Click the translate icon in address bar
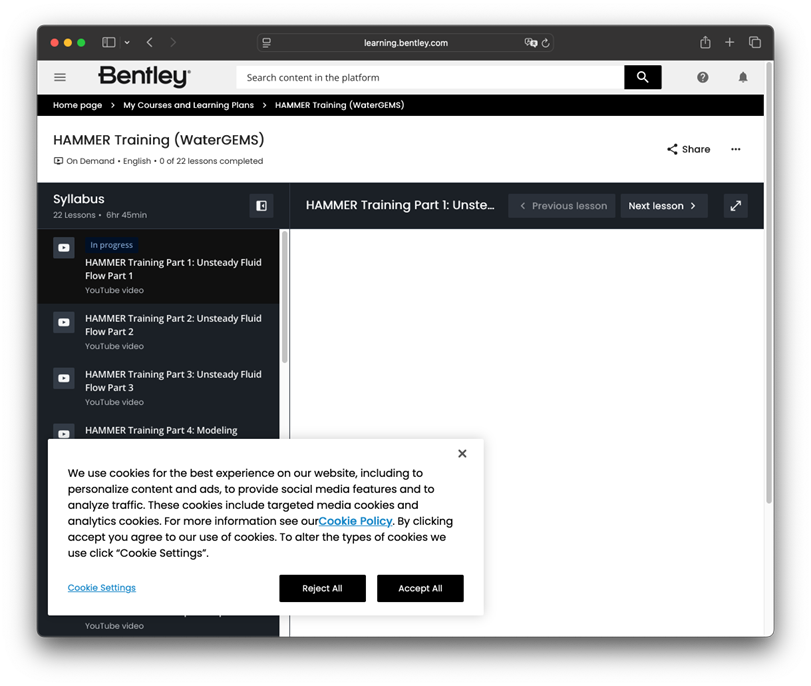This screenshot has width=811, height=686. coord(531,43)
